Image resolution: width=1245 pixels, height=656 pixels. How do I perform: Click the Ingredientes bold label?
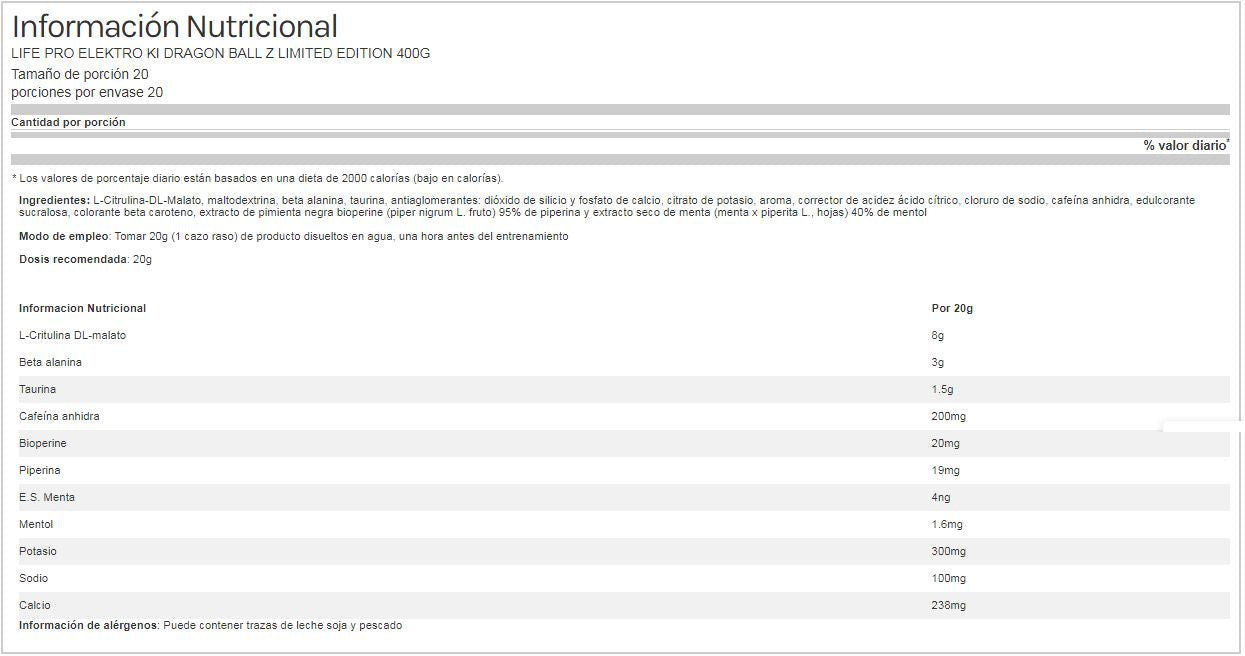pyautogui.click(x=55, y=201)
